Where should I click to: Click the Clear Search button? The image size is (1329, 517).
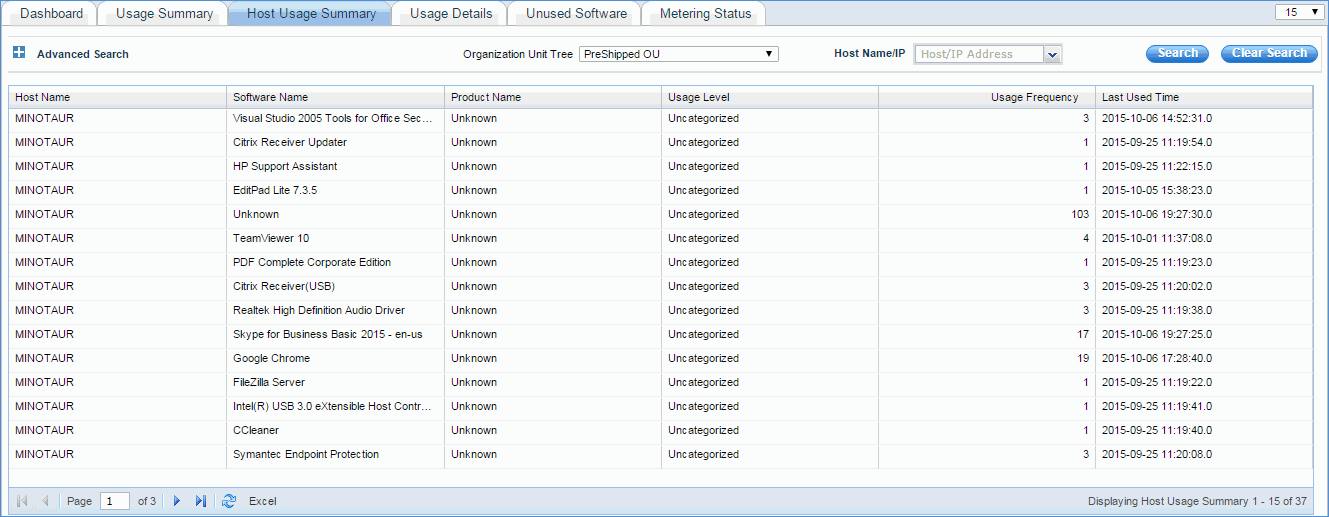tap(1269, 54)
